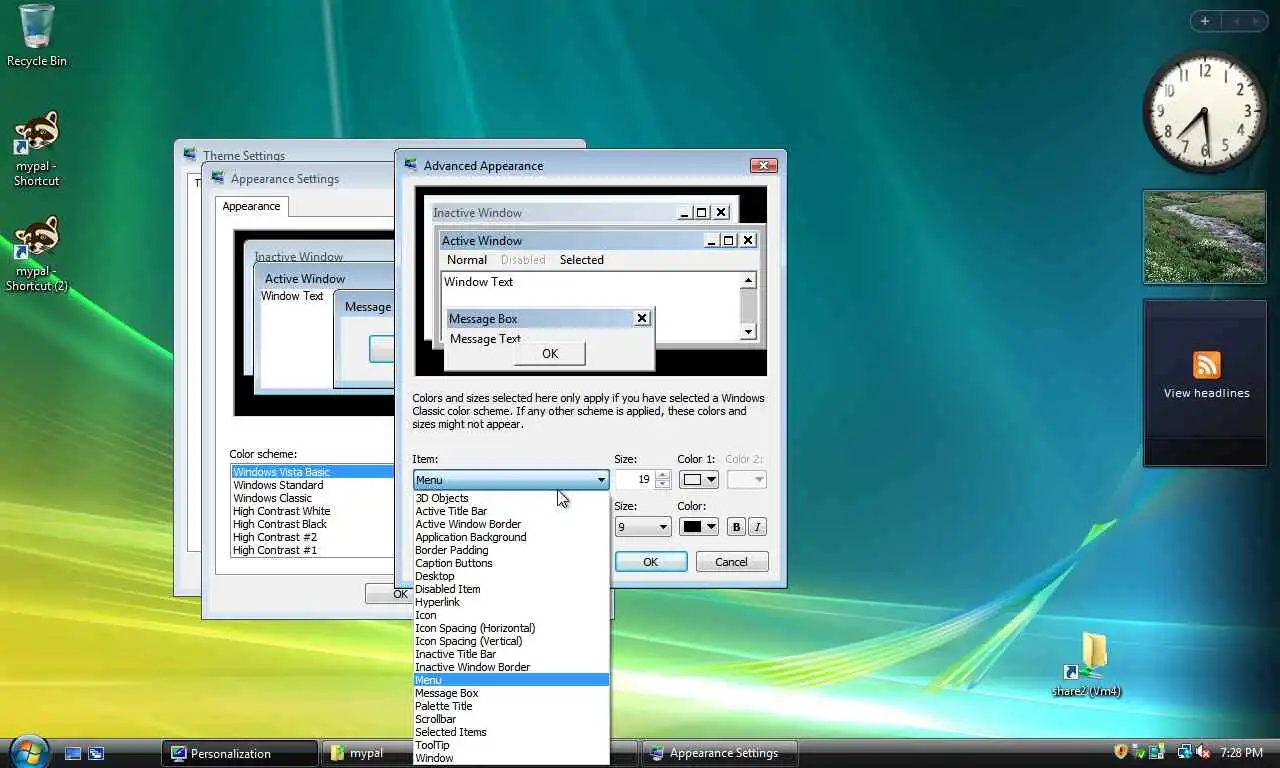Choose Caption Buttons from the Item list
The image size is (1280, 768).
pos(511,563)
